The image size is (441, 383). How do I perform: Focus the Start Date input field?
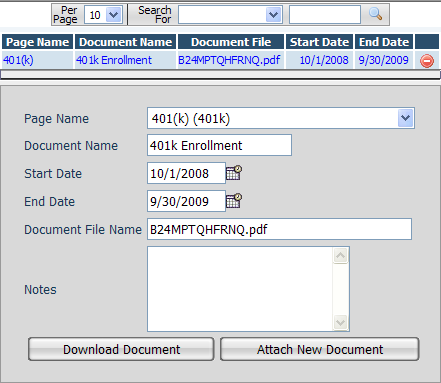[x=186, y=173]
